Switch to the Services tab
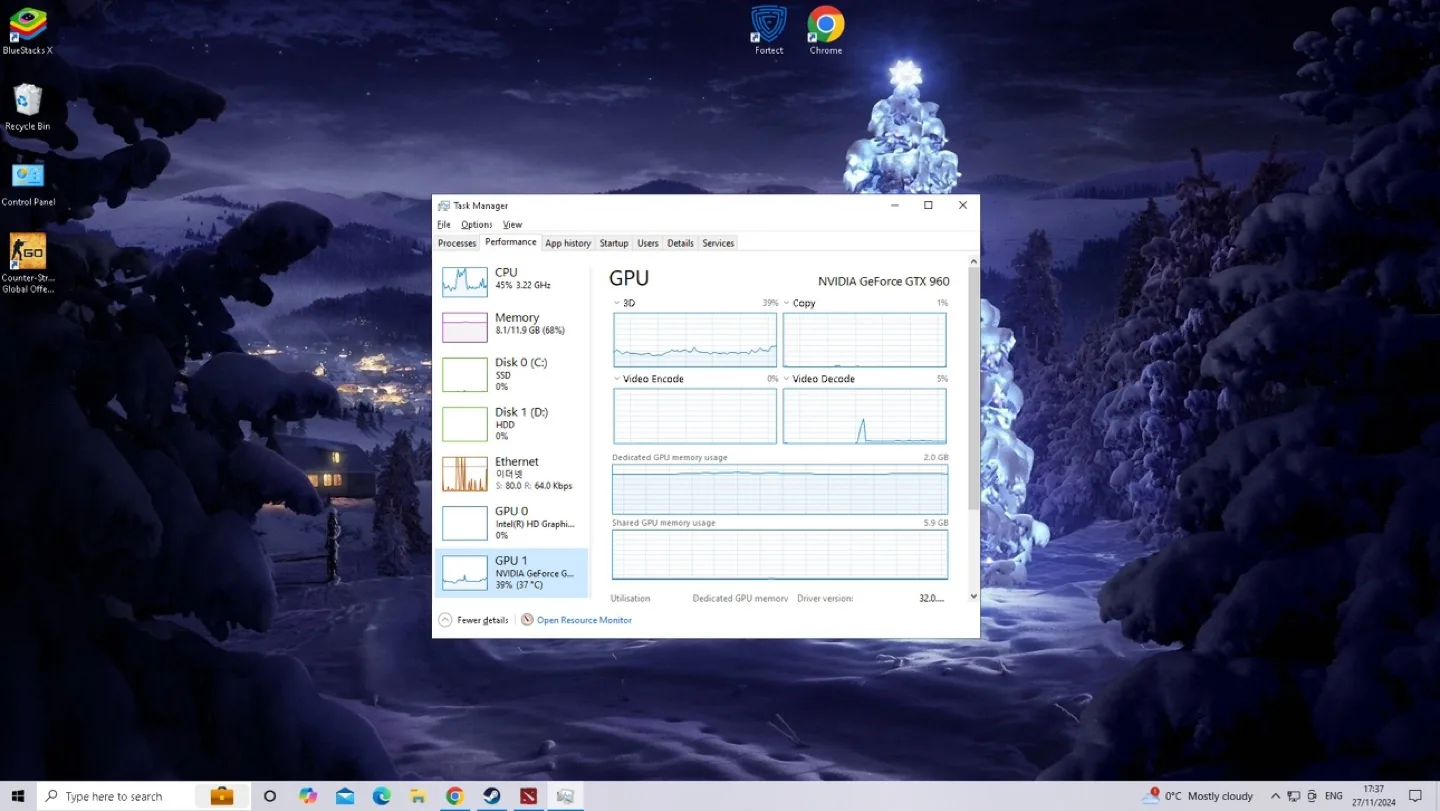 pyautogui.click(x=718, y=243)
